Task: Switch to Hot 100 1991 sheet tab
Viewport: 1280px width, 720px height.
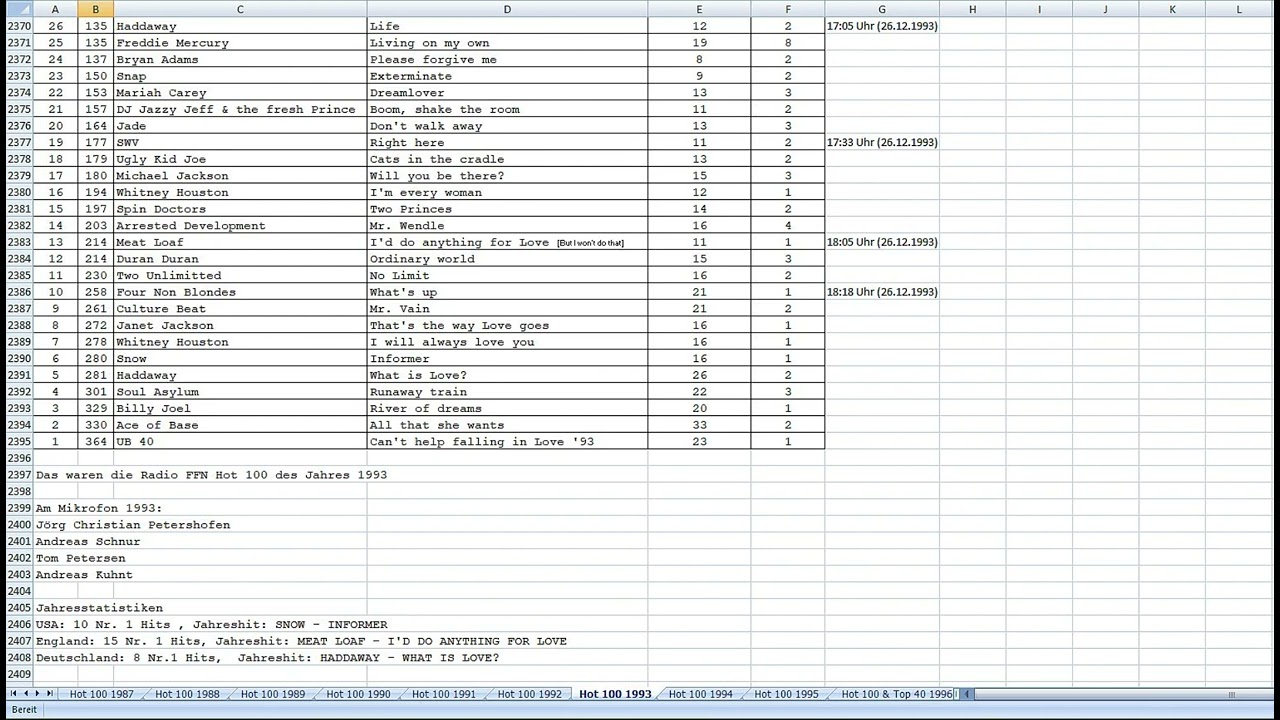Action: pyautogui.click(x=444, y=694)
